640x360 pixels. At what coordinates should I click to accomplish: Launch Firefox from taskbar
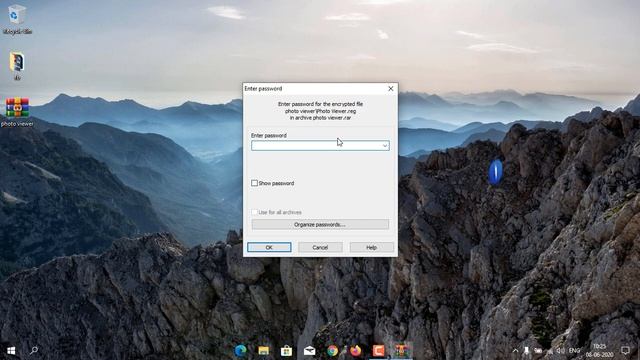pos(355,351)
